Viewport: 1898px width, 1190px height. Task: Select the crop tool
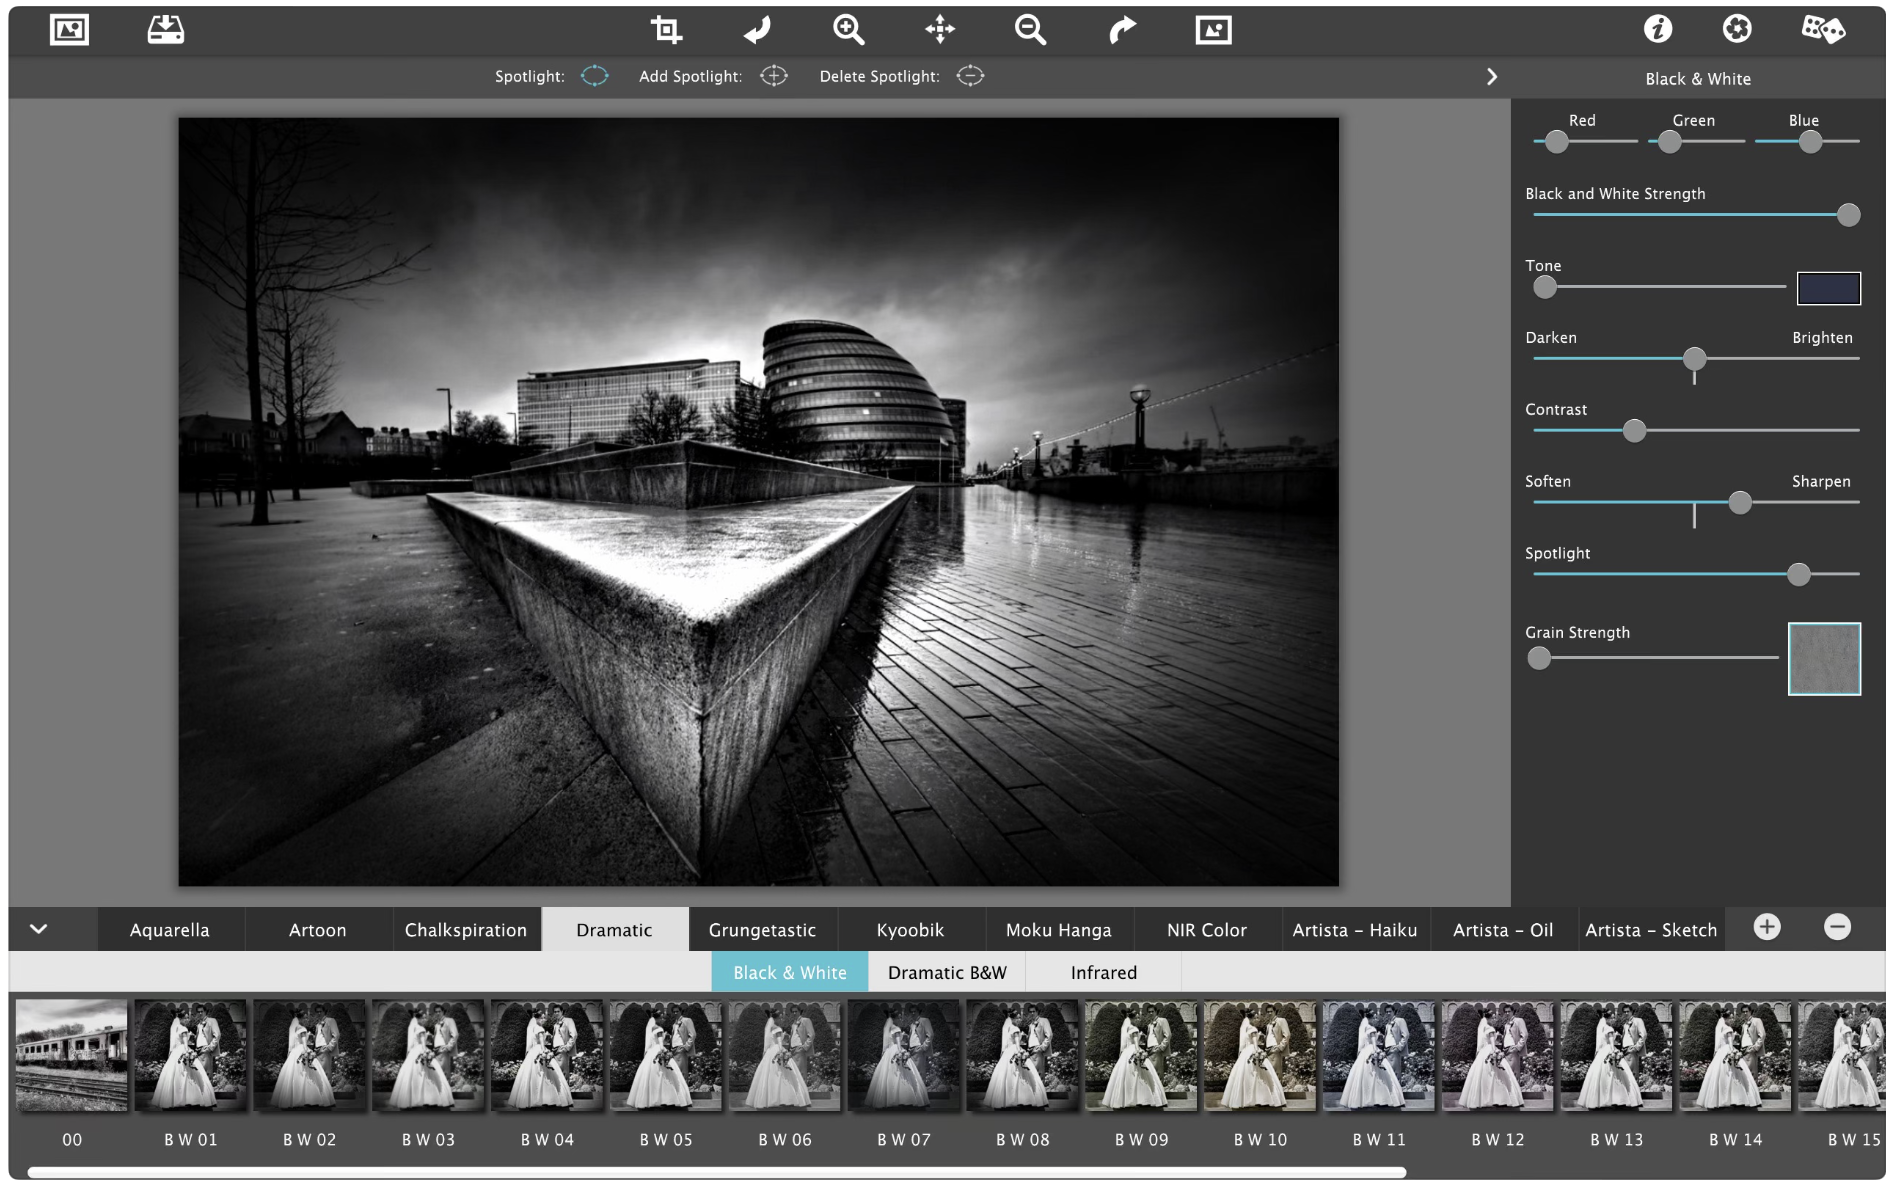(666, 30)
